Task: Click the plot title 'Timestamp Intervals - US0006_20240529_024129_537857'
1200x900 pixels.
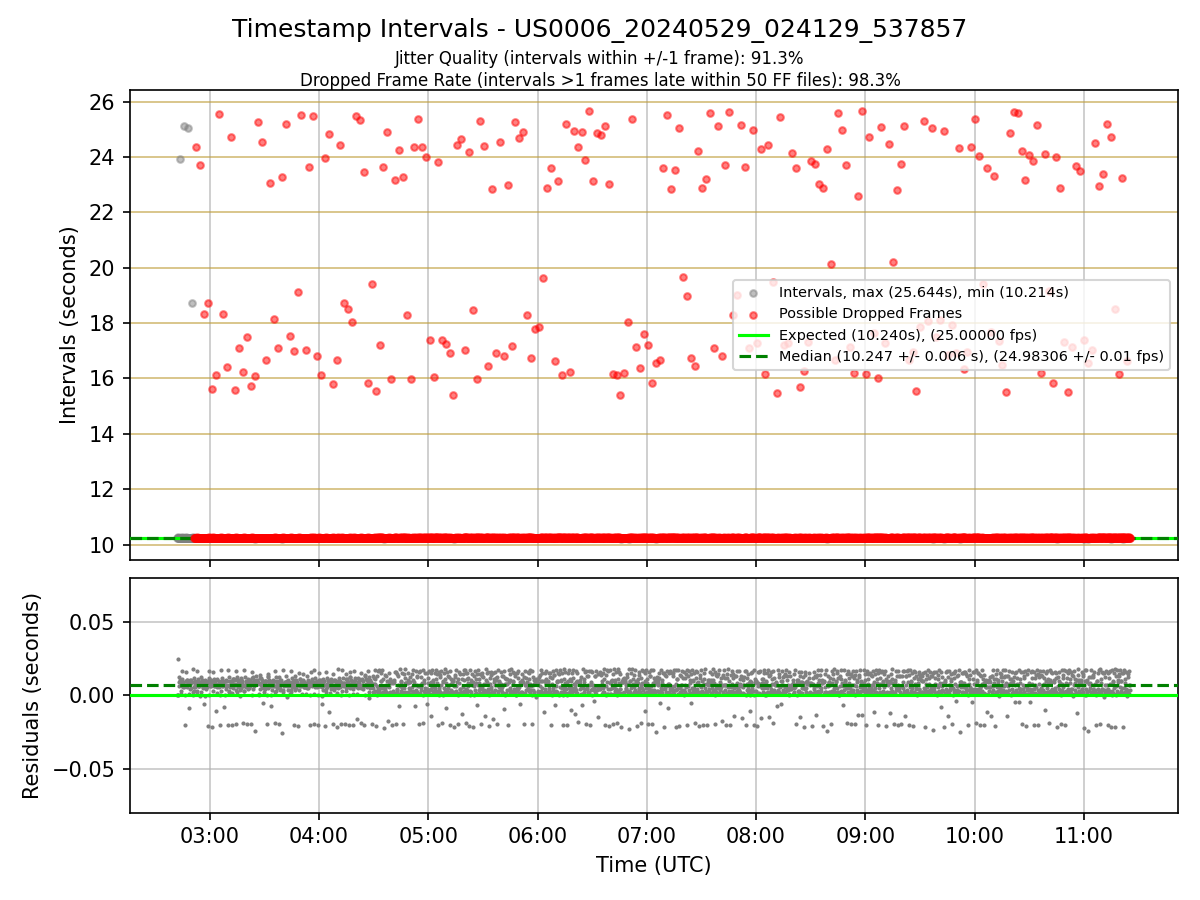Action: (x=599, y=29)
